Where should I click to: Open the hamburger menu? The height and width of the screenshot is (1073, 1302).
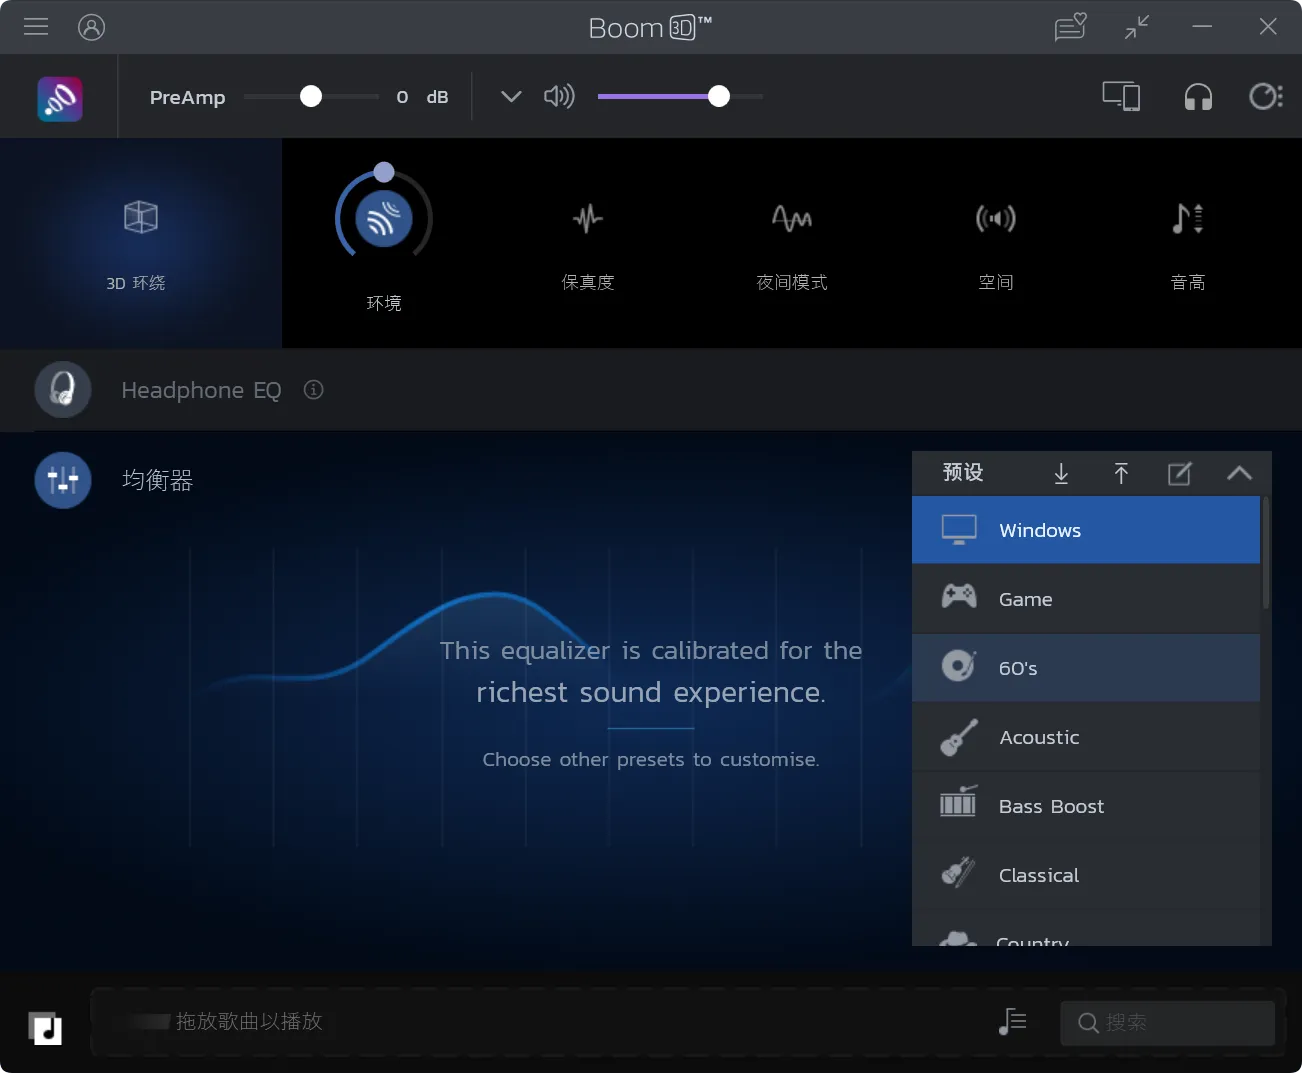point(36,27)
